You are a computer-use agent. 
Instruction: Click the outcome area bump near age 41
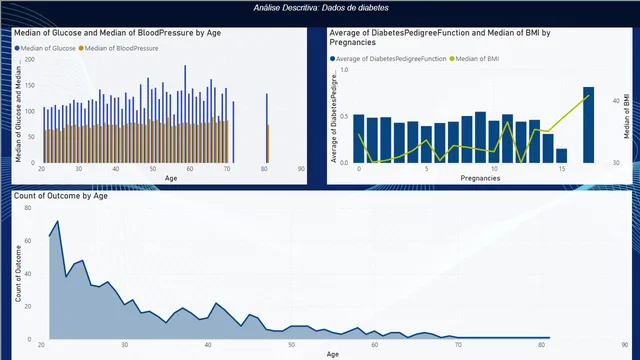(216, 303)
